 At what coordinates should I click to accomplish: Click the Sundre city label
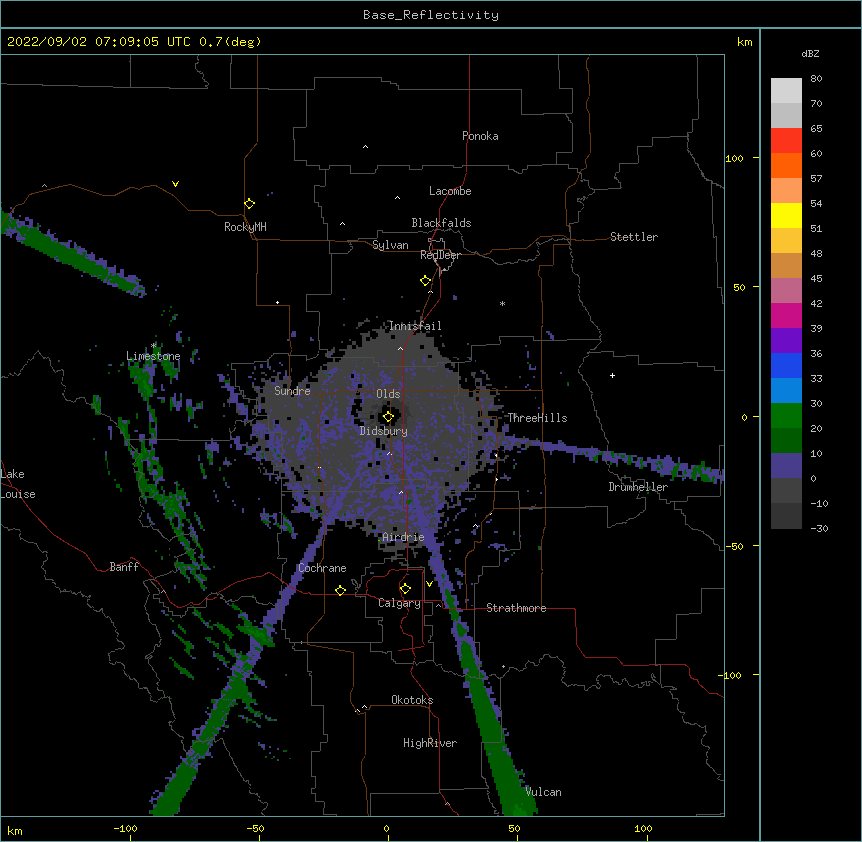[x=292, y=391]
